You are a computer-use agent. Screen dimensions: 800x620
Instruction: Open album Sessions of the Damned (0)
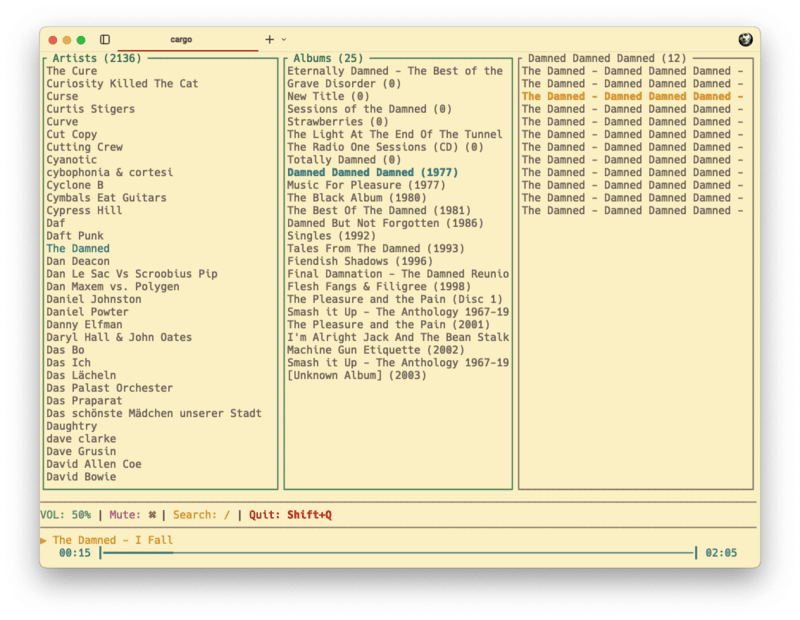click(370, 109)
